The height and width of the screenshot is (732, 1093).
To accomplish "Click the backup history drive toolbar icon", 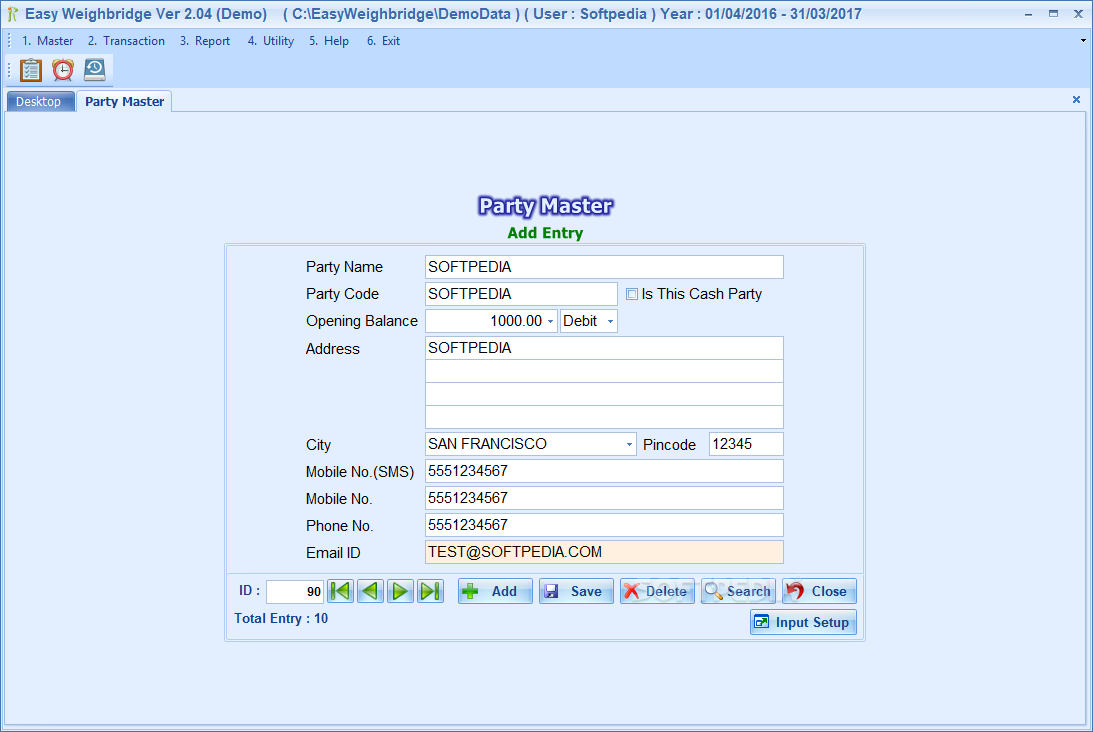I will coord(95,70).
